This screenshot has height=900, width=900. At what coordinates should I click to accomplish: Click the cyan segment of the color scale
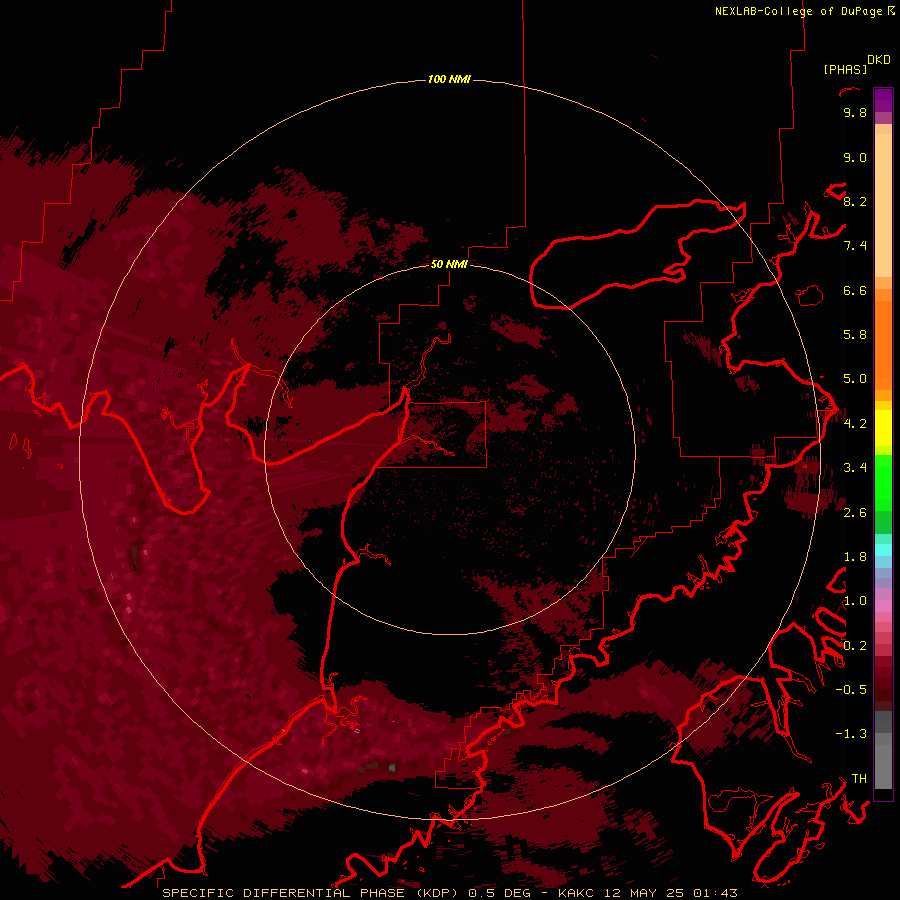[x=883, y=550]
